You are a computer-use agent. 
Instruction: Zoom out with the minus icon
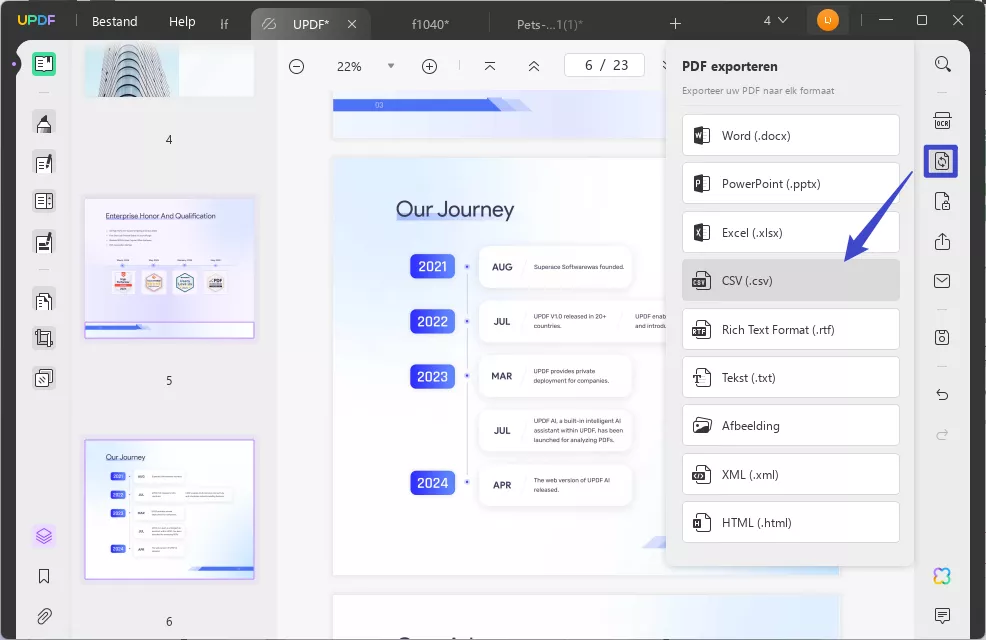pyautogui.click(x=296, y=66)
